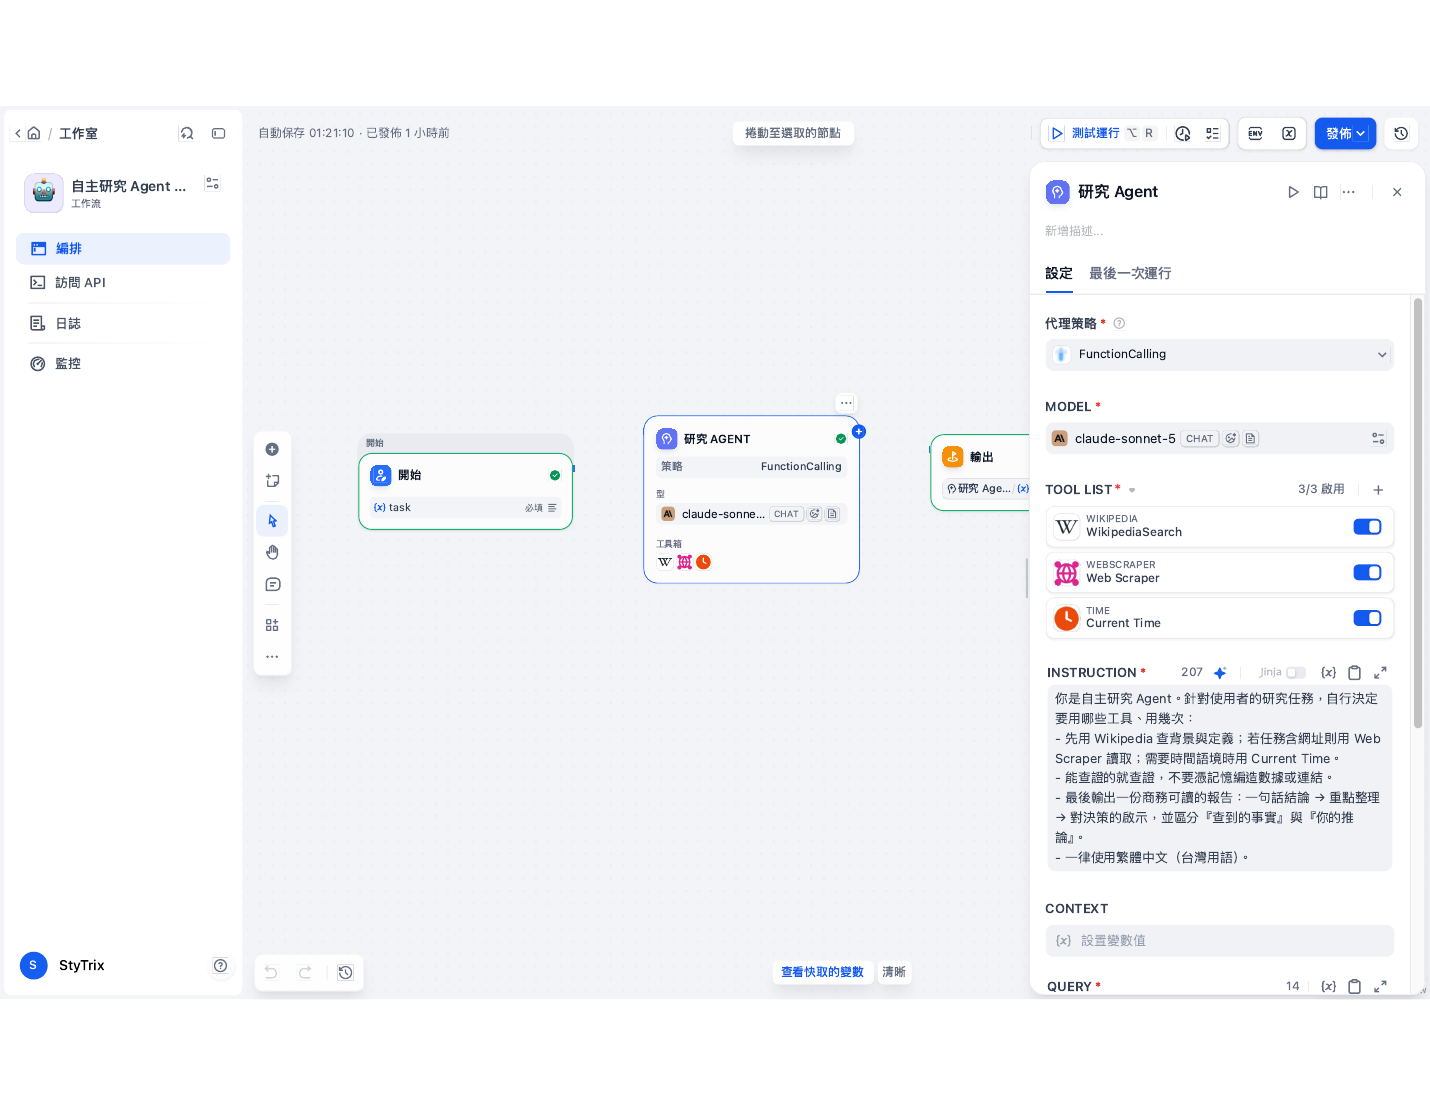Disable the Current Time tool toggle
The image size is (1430, 1105).
click(x=1367, y=618)
